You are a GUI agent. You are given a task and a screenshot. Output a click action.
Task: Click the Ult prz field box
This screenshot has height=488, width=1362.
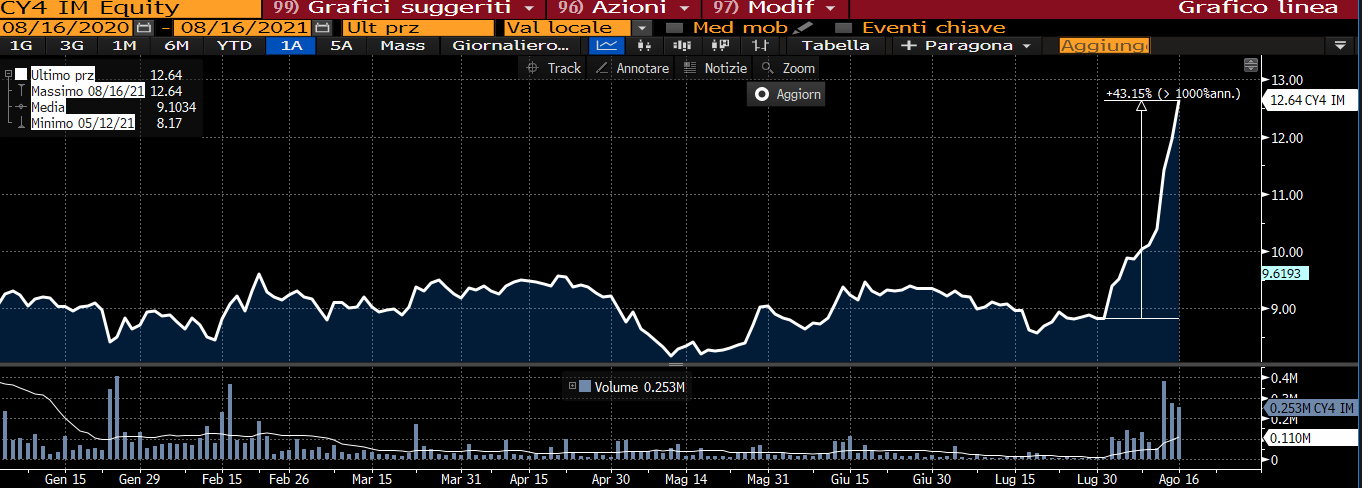(x=418, y=27)
